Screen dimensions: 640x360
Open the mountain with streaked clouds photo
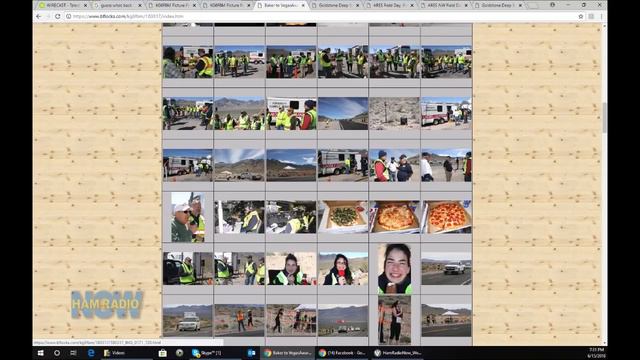point(239,165)
